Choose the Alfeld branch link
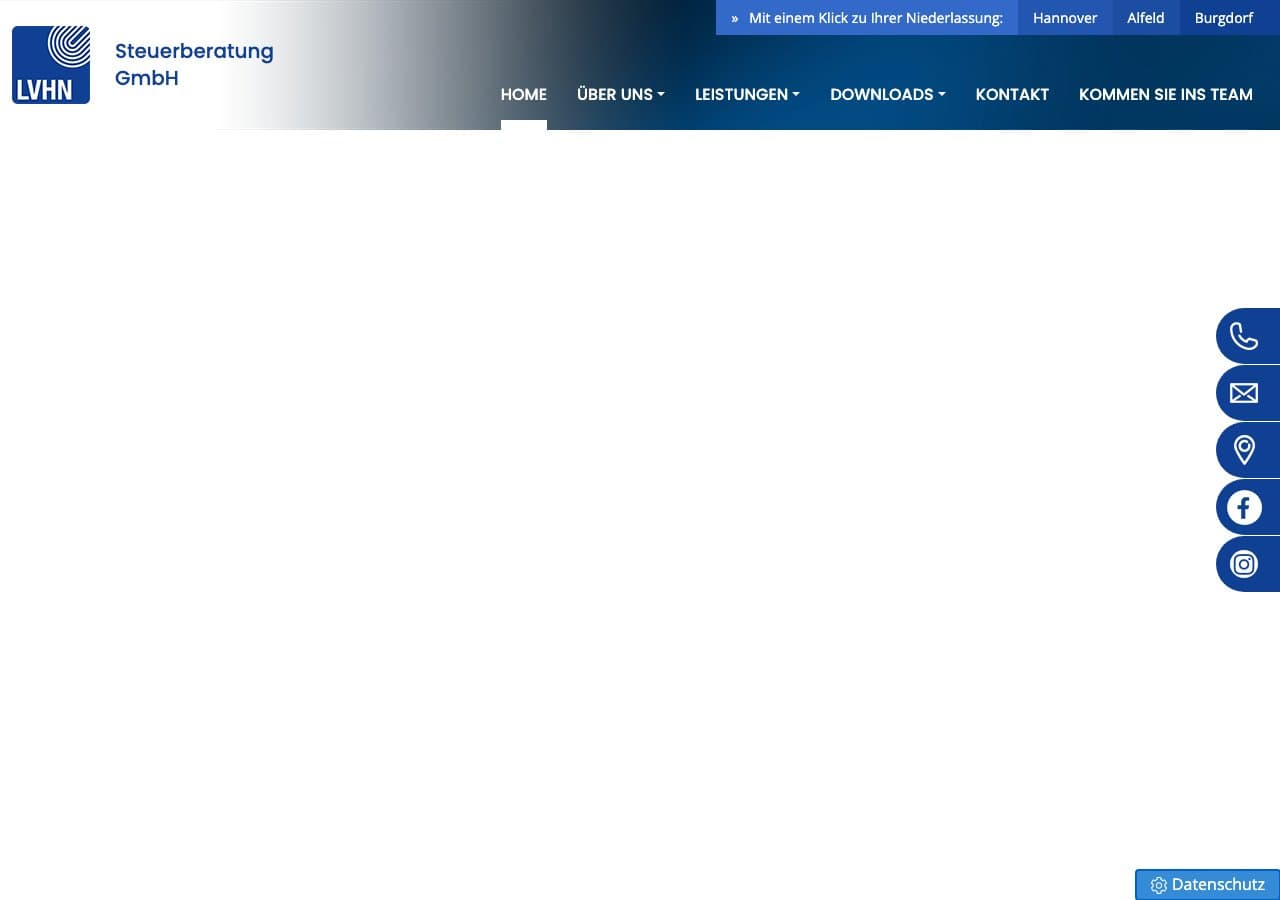This screenshot has width=1280, height=900. point(1145,18)
